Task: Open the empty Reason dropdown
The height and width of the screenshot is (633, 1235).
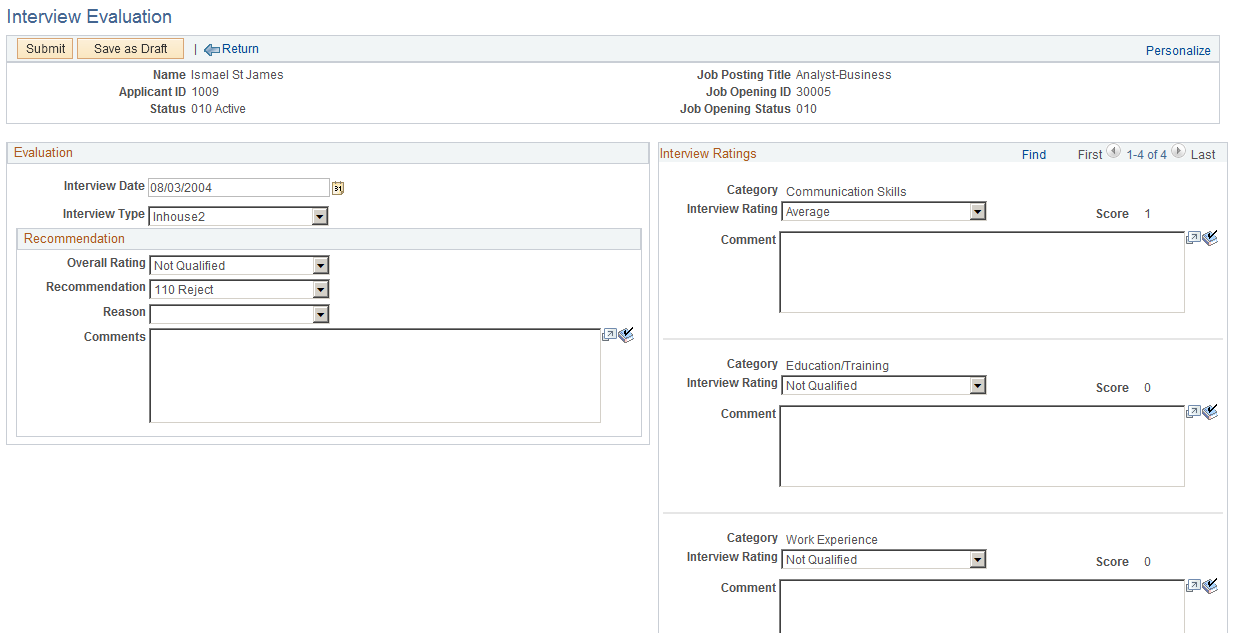Action: click(x=239, y=314)
